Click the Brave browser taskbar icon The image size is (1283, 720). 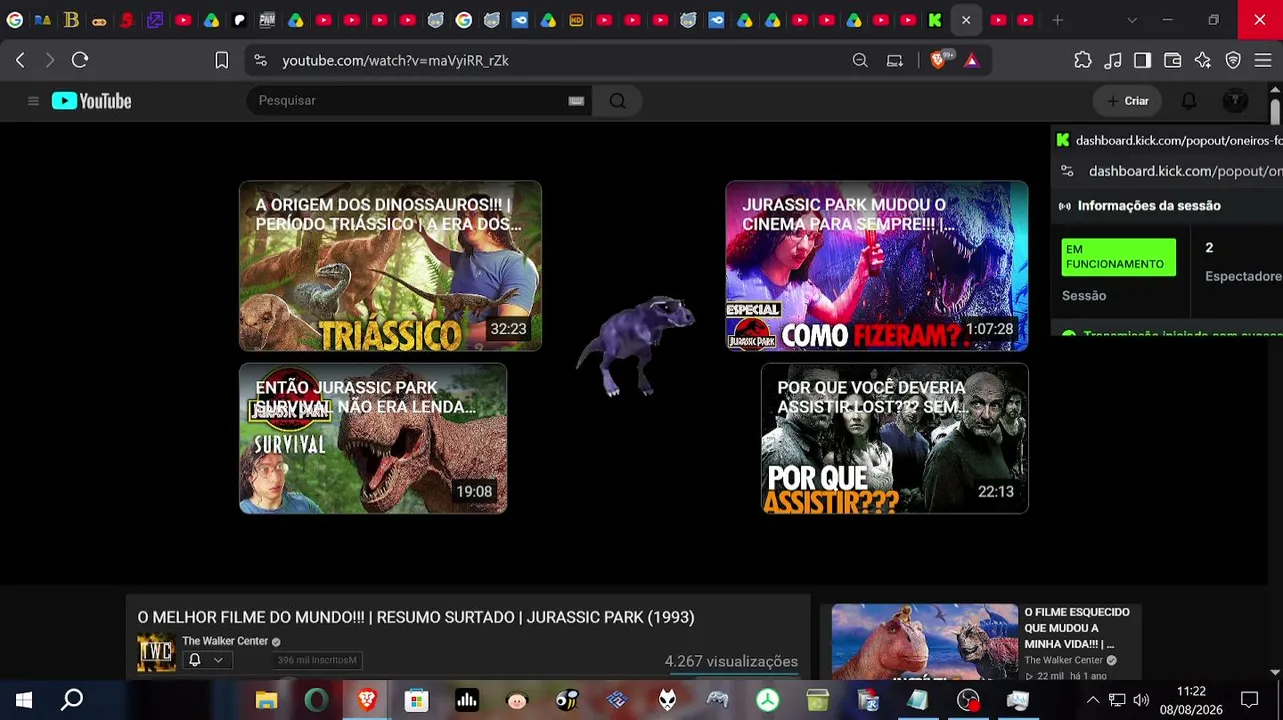pos(366,700)
